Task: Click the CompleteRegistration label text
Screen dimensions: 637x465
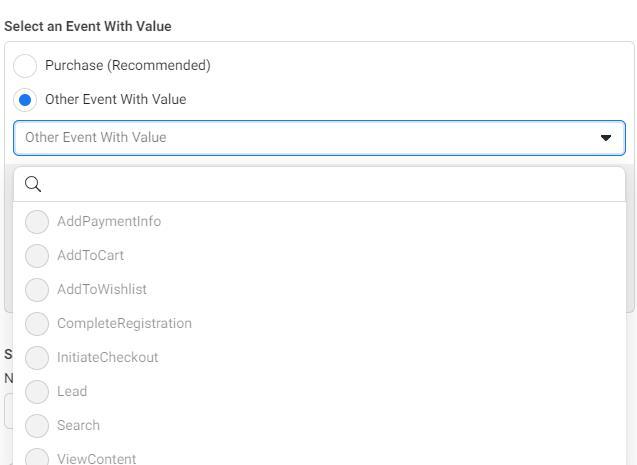Action: (x=124, y=324)
